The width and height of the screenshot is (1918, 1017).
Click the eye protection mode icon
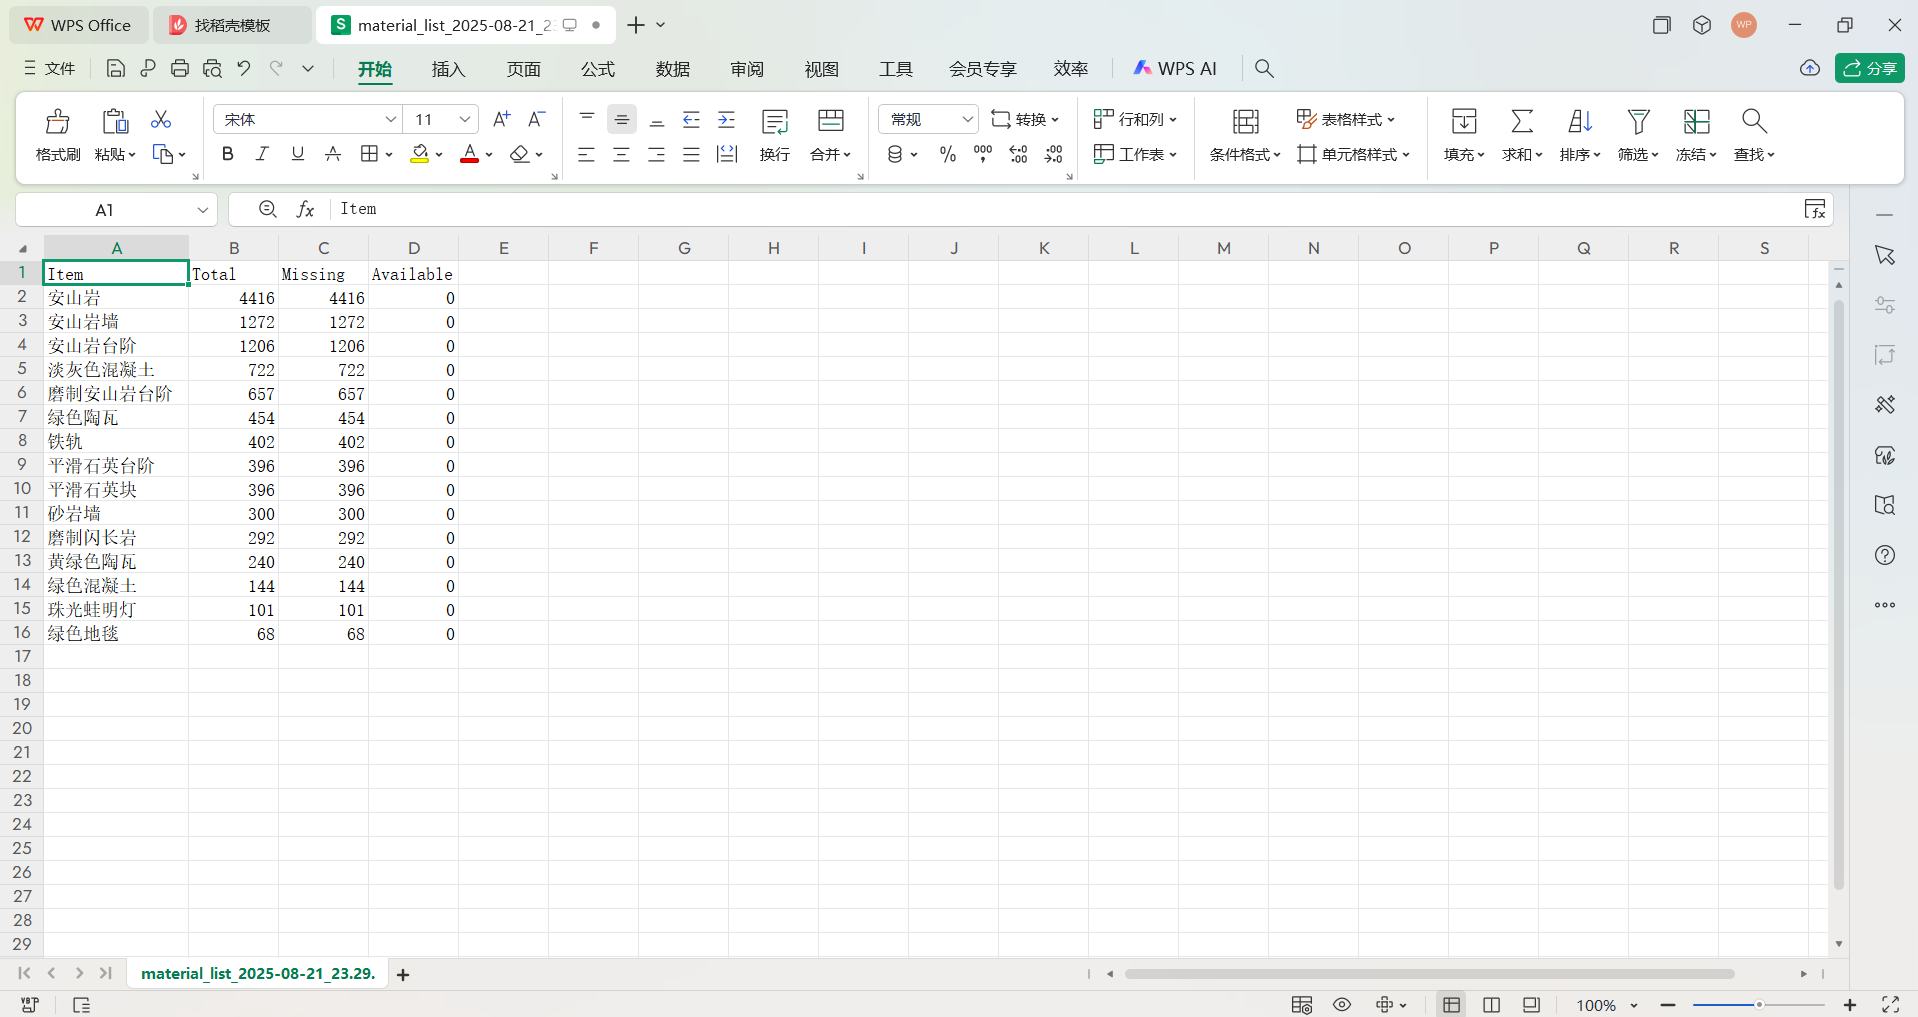pyautogui.click(x=1342, y=1005)
